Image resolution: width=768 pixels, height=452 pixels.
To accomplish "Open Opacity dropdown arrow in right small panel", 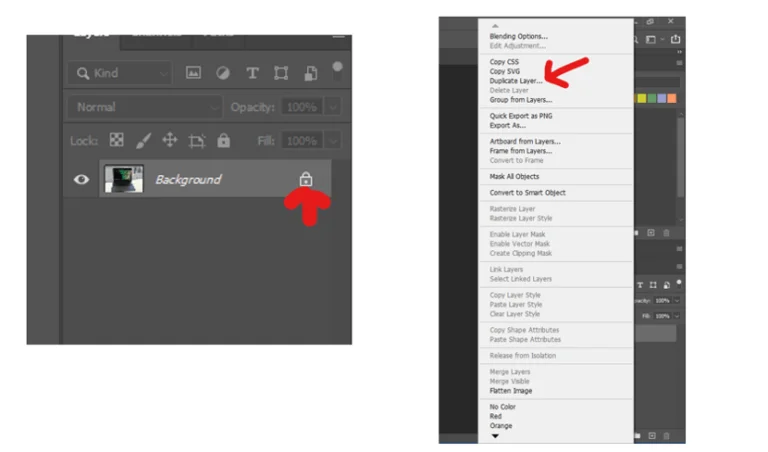I will 677,301.
